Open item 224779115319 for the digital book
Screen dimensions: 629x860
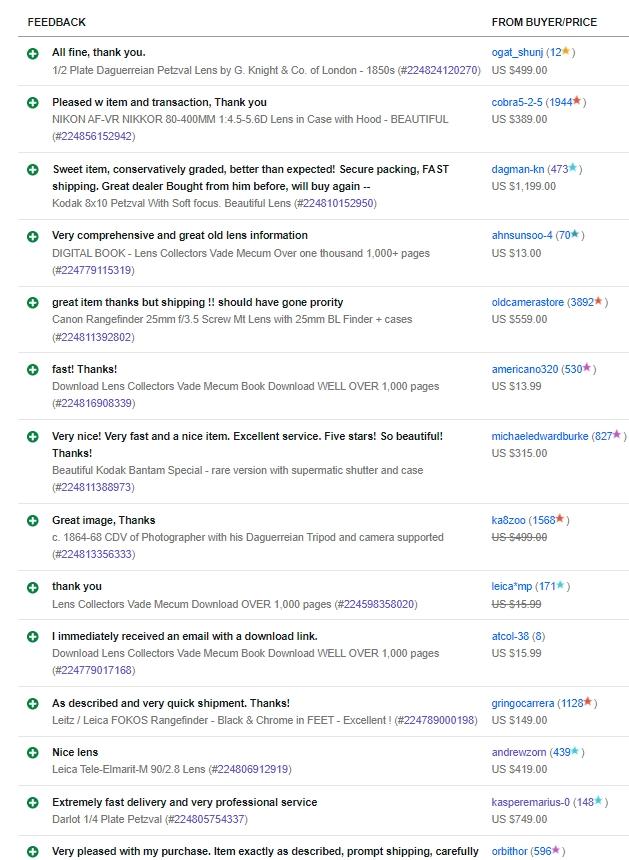[94, 270]
